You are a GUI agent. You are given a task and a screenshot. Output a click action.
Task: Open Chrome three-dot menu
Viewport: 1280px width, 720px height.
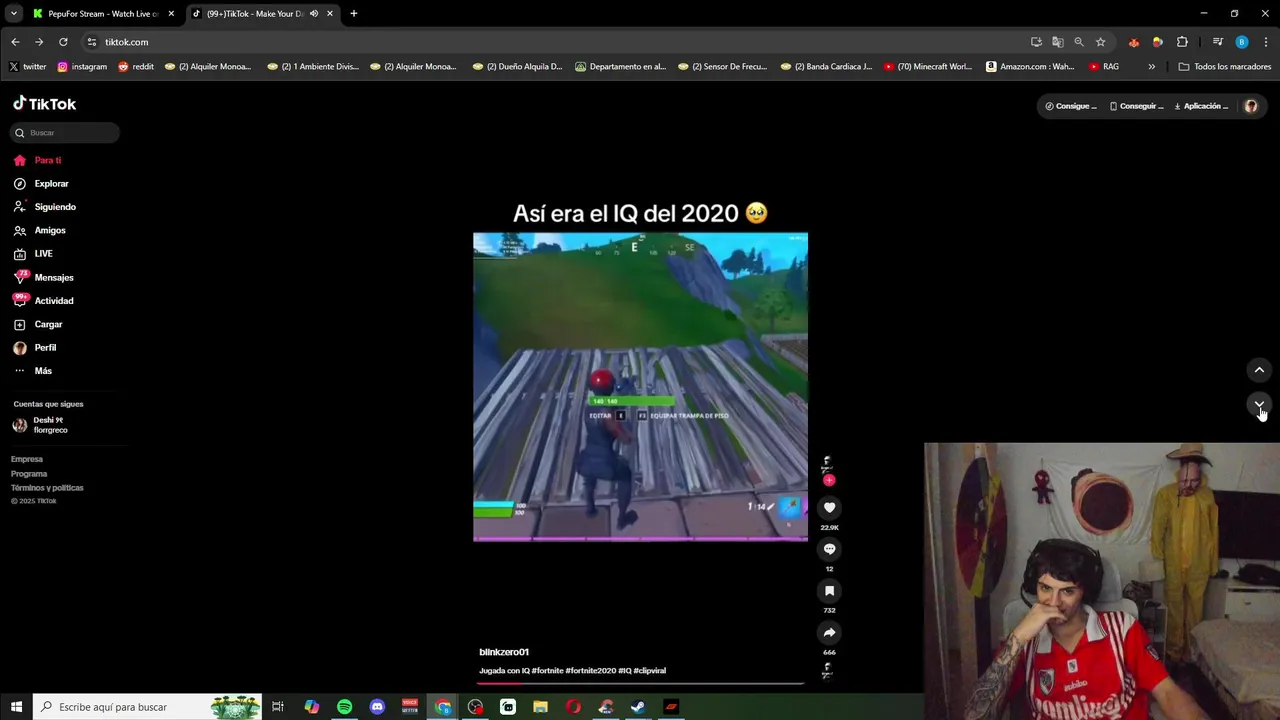[x=1266, y=42]
